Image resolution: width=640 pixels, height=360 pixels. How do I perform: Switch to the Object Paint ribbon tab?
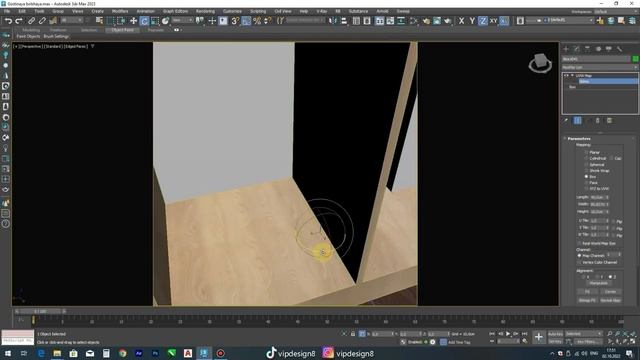coord(122,30)
